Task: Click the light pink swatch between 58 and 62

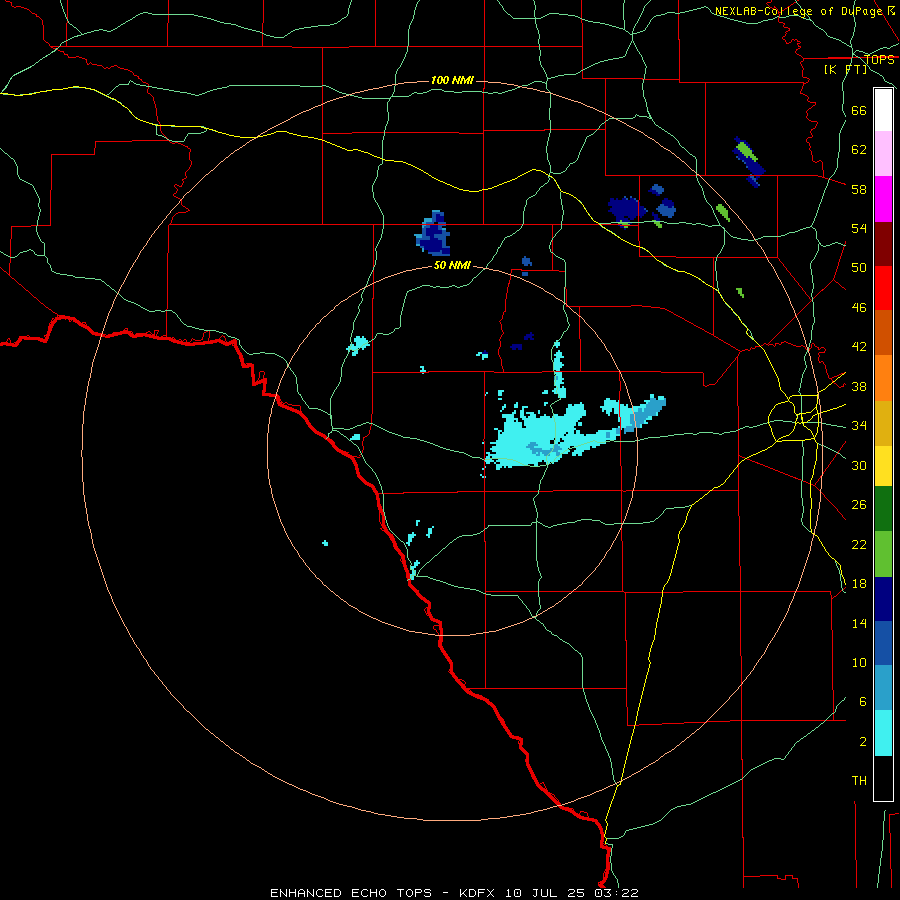Action: click(883, 154)
